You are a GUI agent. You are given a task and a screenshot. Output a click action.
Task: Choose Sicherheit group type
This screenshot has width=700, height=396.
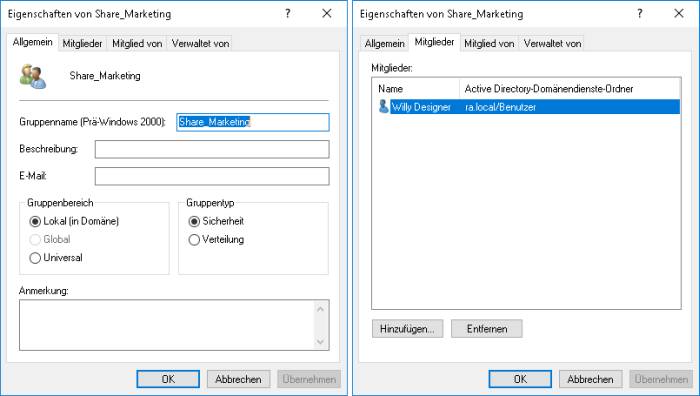pos(217,221)
